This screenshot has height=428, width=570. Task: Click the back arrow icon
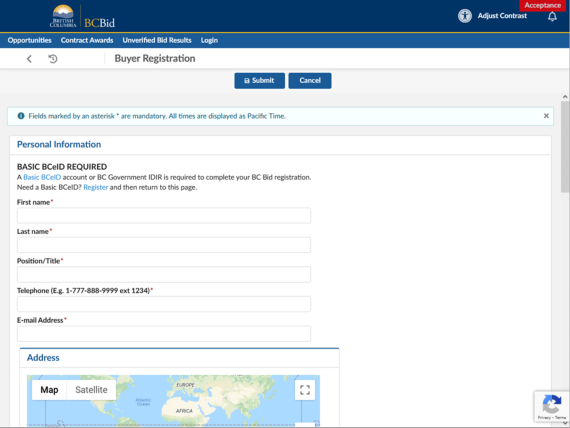pyautogui.click(x=29, y=59)
